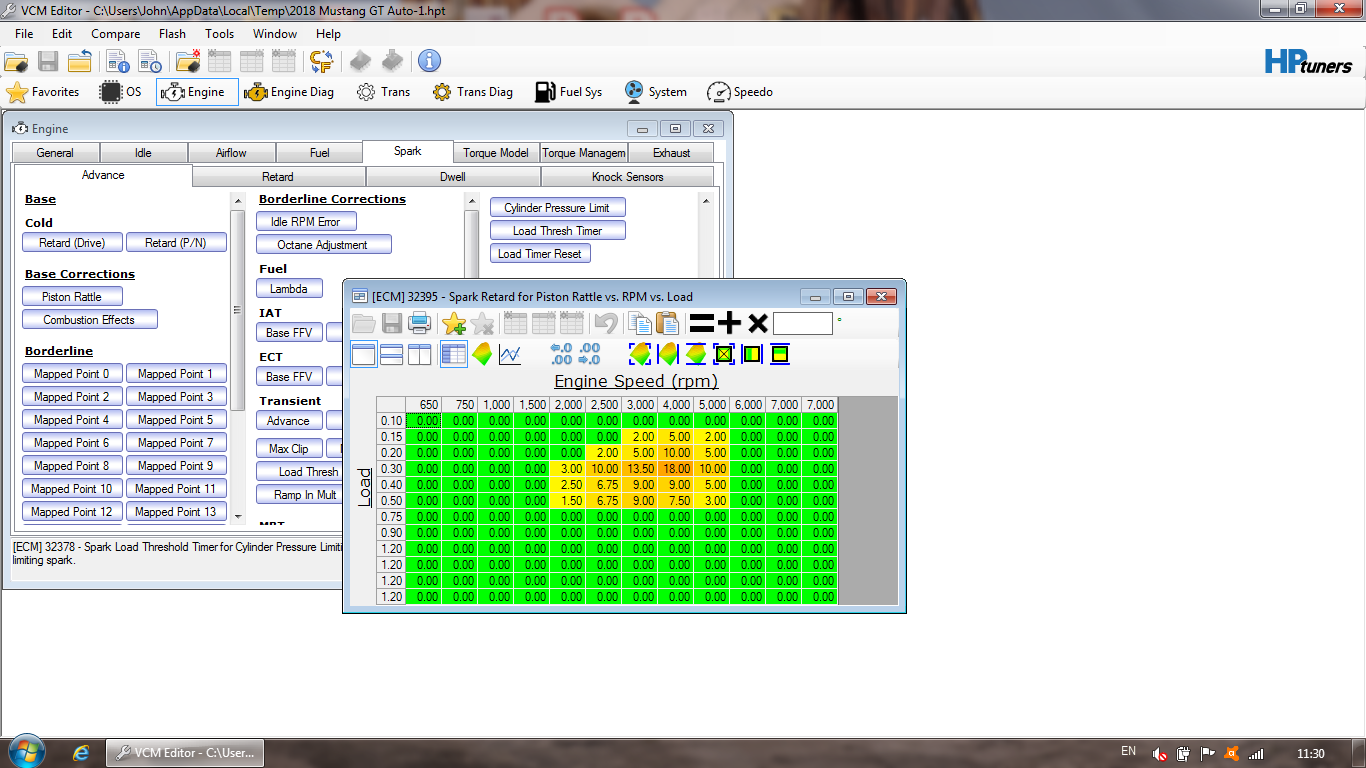This screenshot has width=1366, height=768.
Task: Open the Compare menu
Action: point(115,34)
